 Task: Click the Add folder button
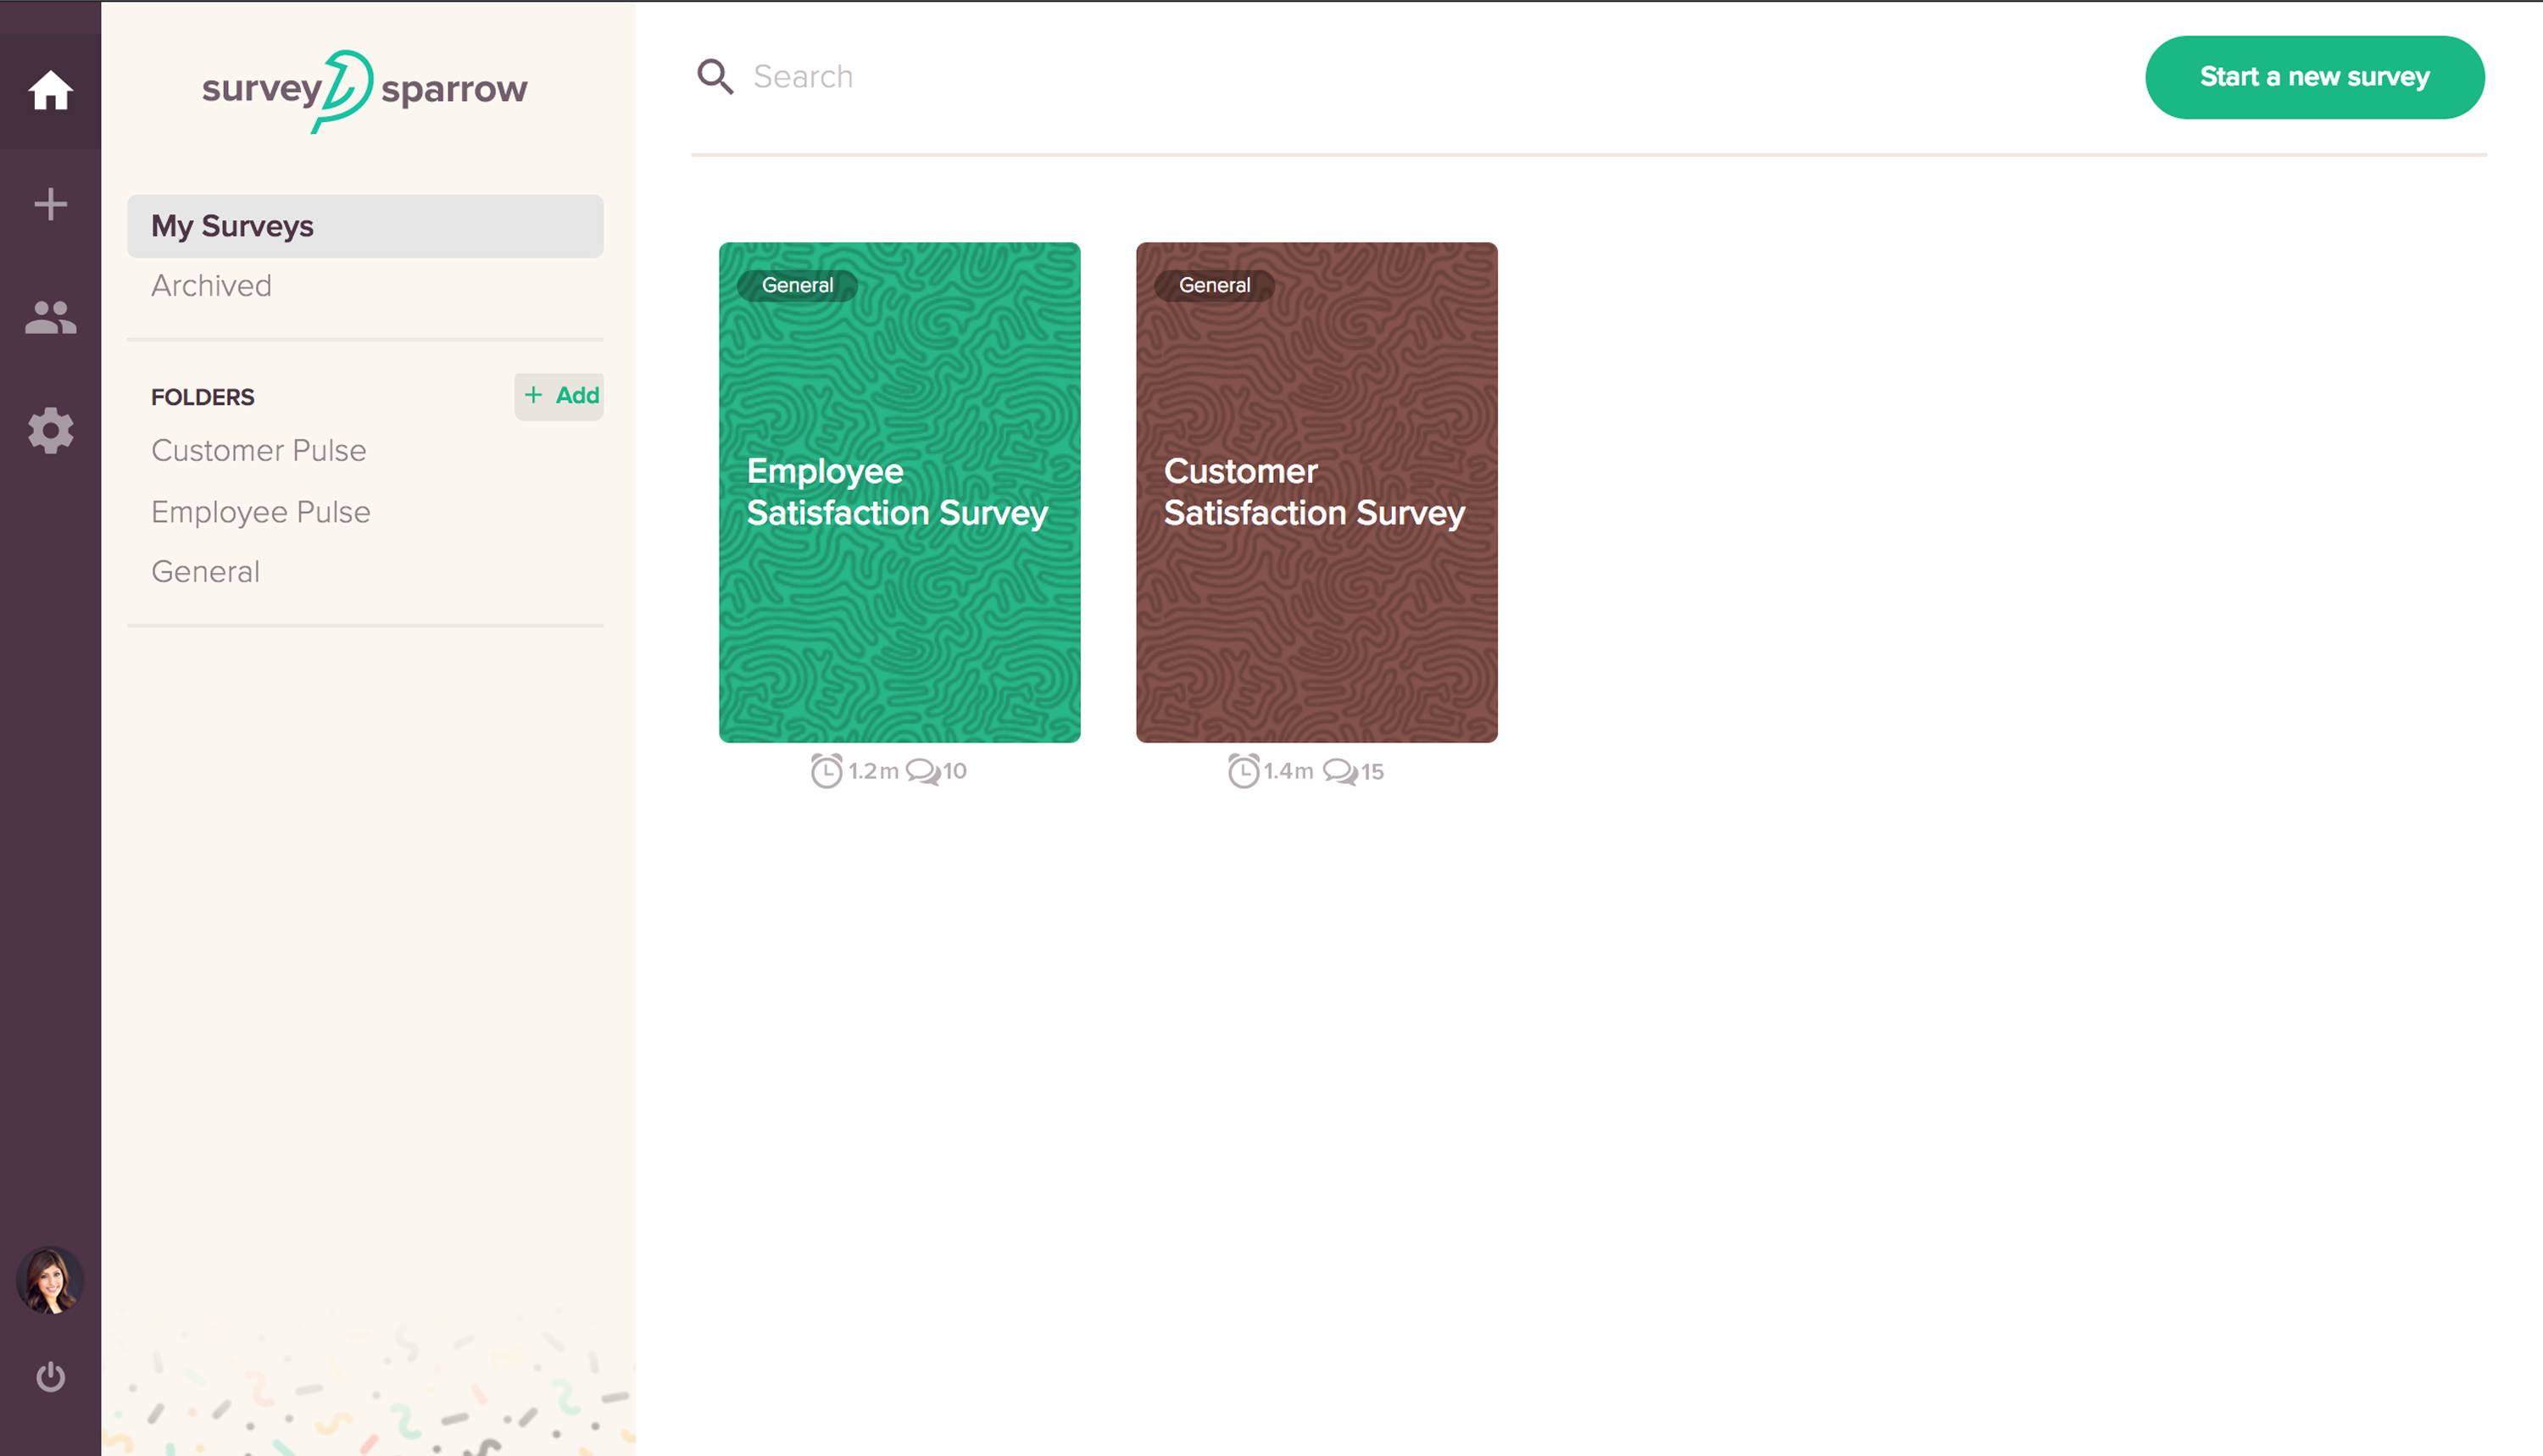[559, 396]
